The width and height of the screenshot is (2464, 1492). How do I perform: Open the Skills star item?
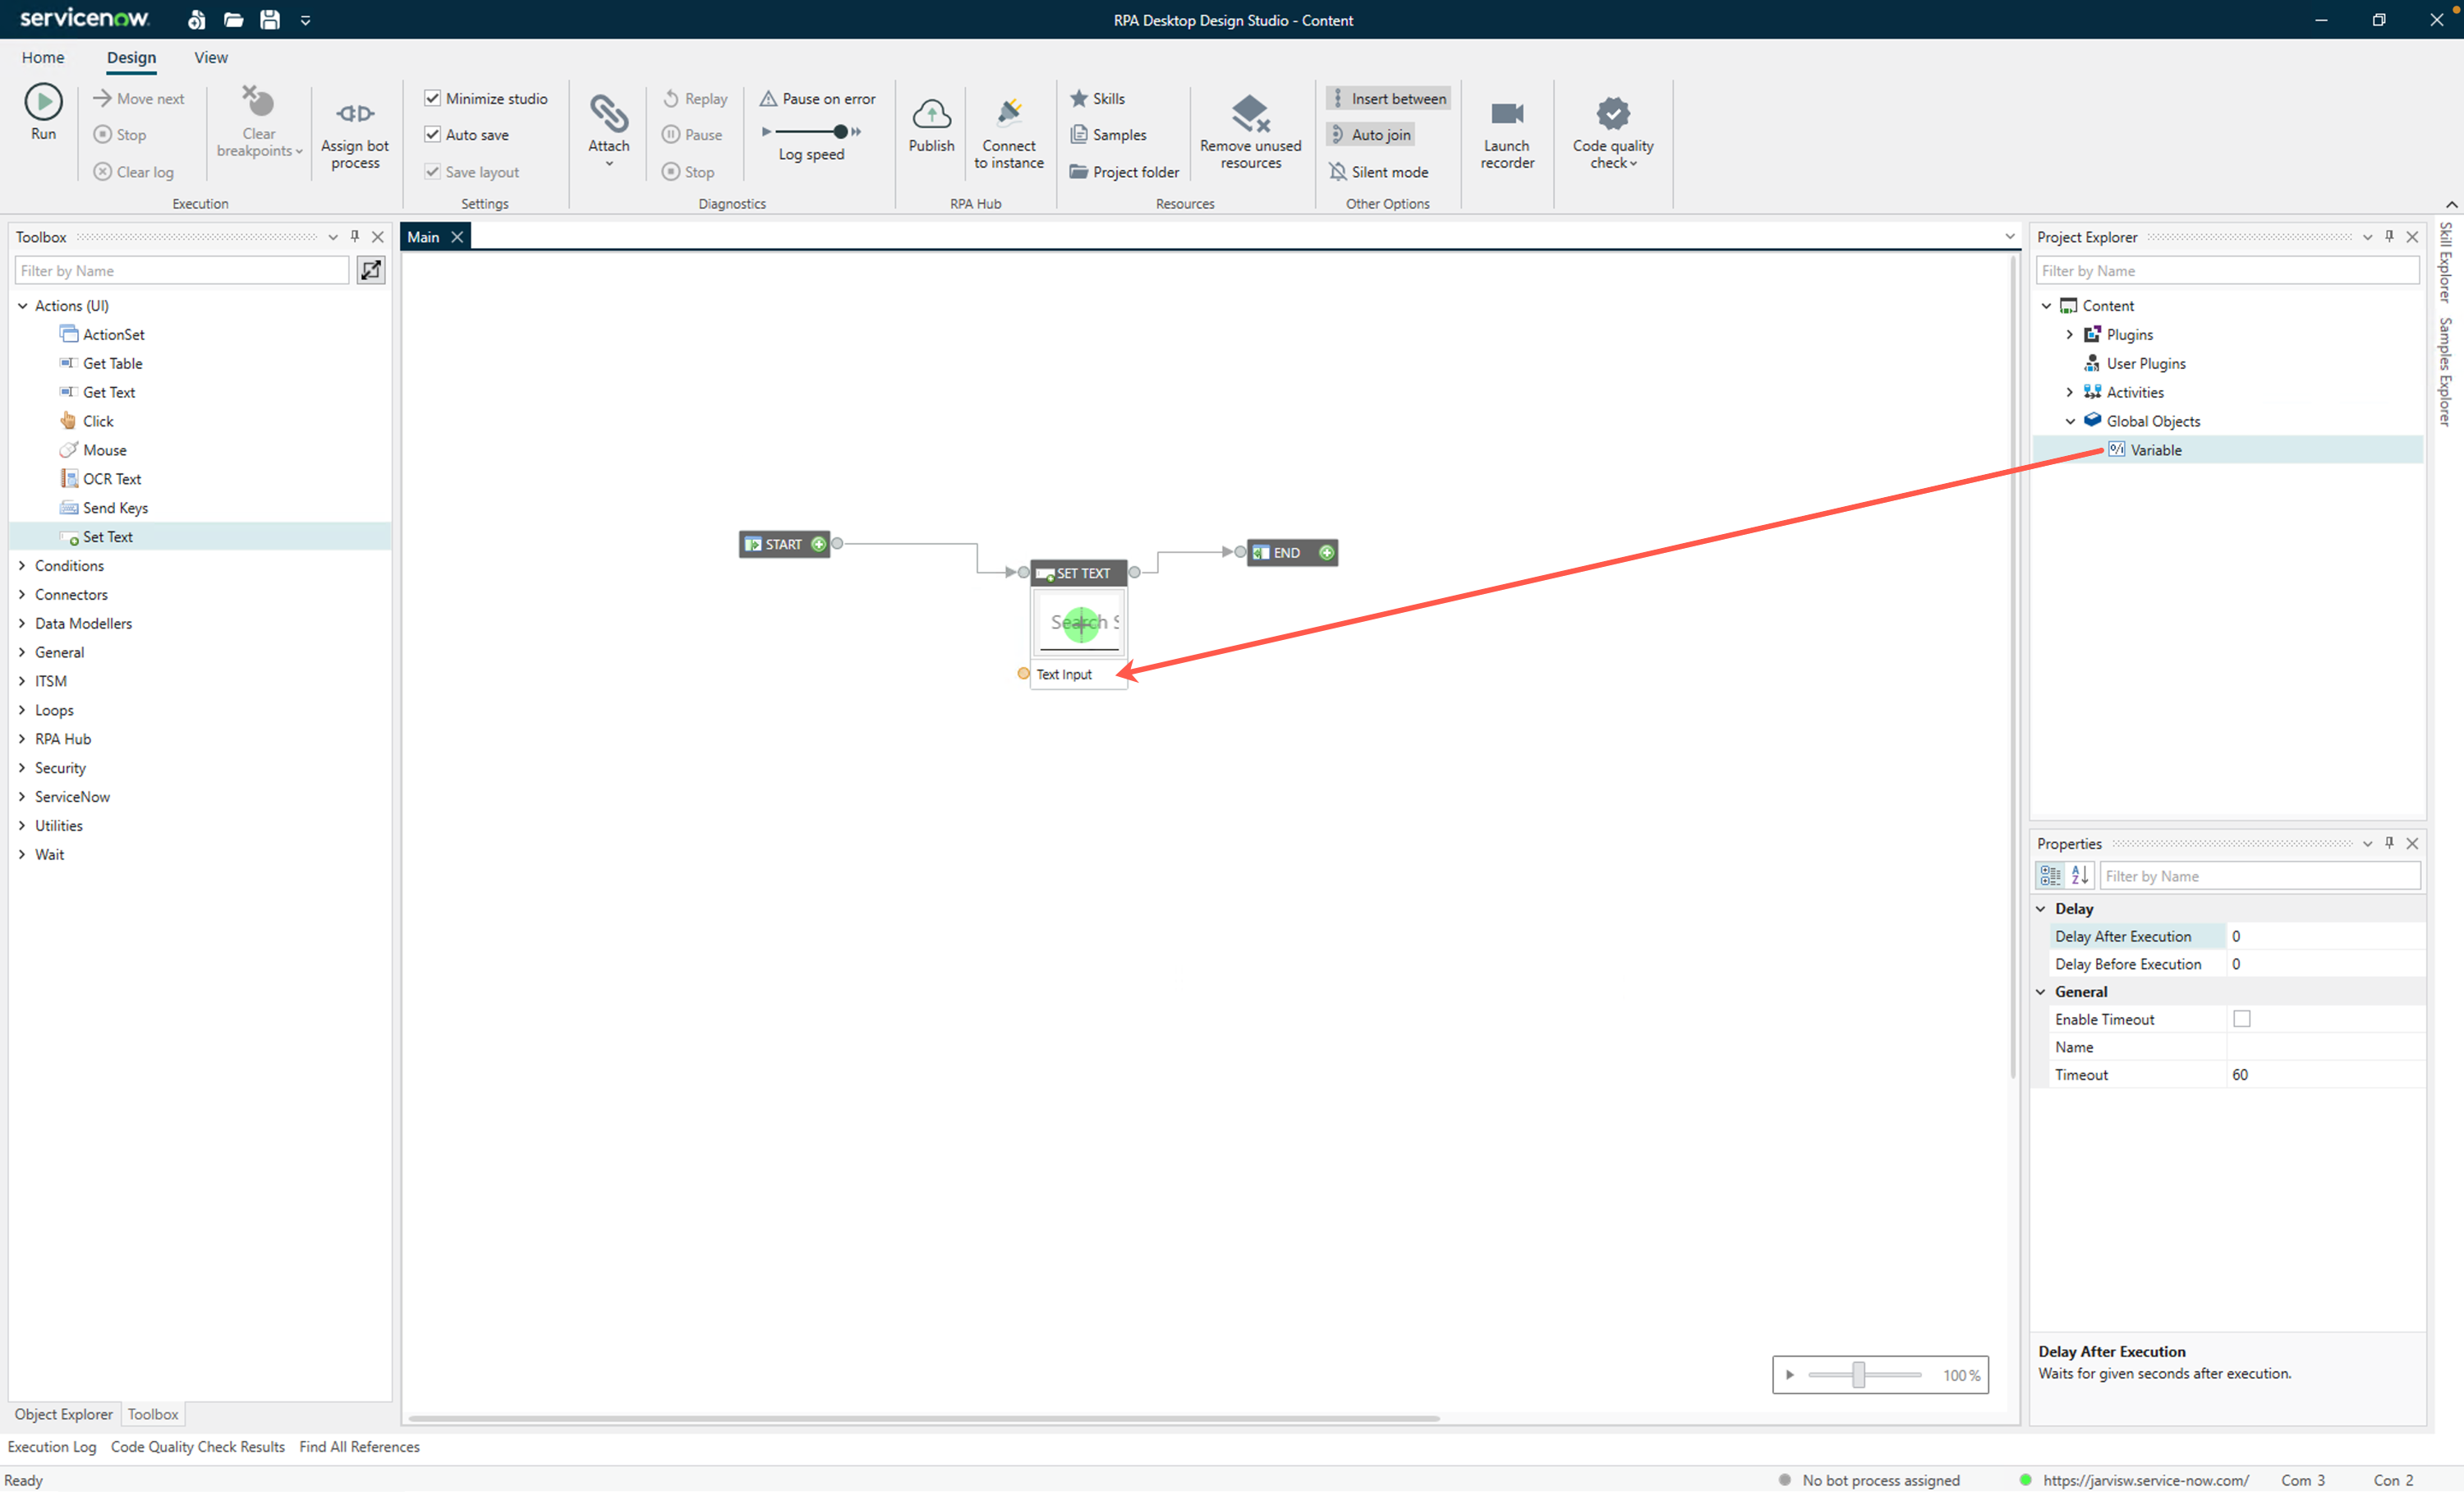1097,98
